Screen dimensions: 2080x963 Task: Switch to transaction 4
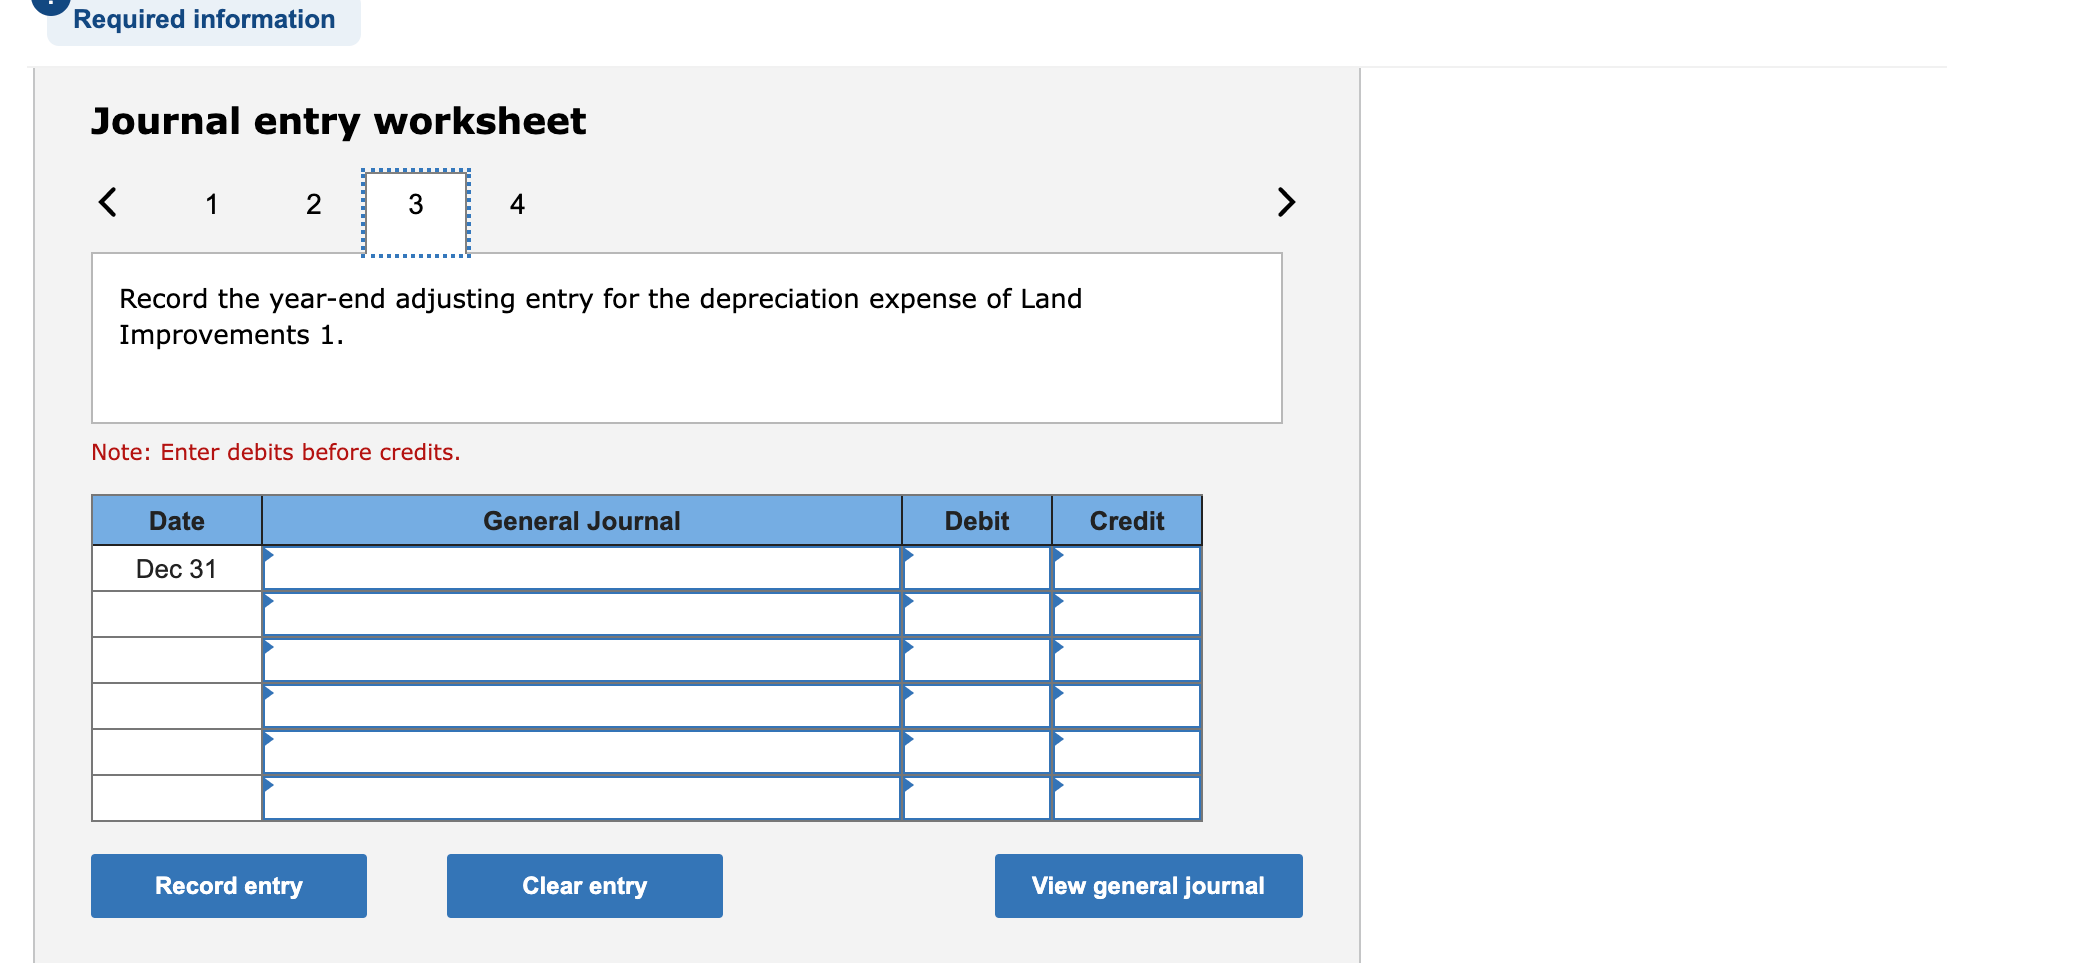(518, 204)
